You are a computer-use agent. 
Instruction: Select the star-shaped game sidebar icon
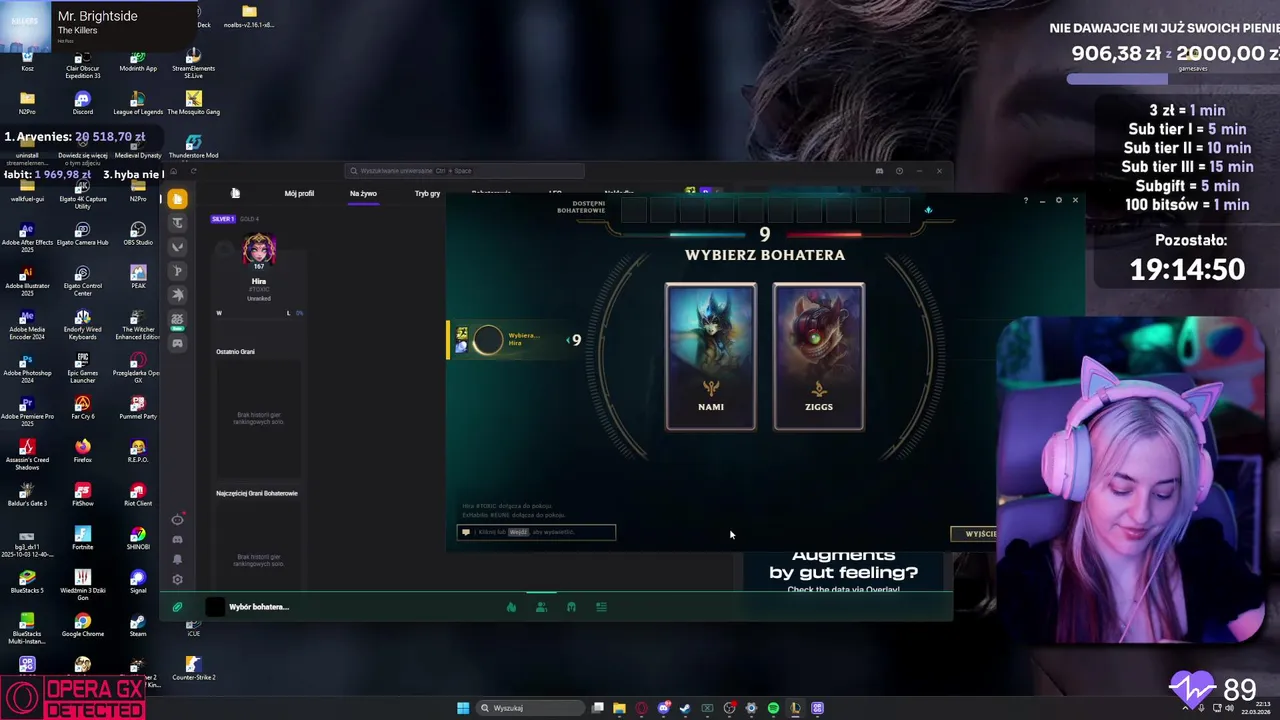pyautogui.click(x=177, y=295)
